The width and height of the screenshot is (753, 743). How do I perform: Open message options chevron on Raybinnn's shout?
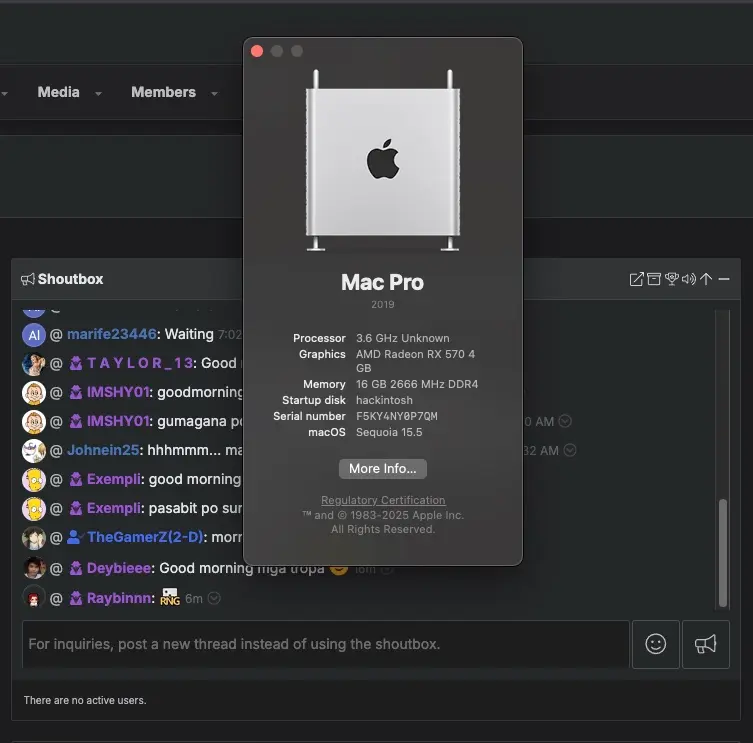(x=214, y=598)
